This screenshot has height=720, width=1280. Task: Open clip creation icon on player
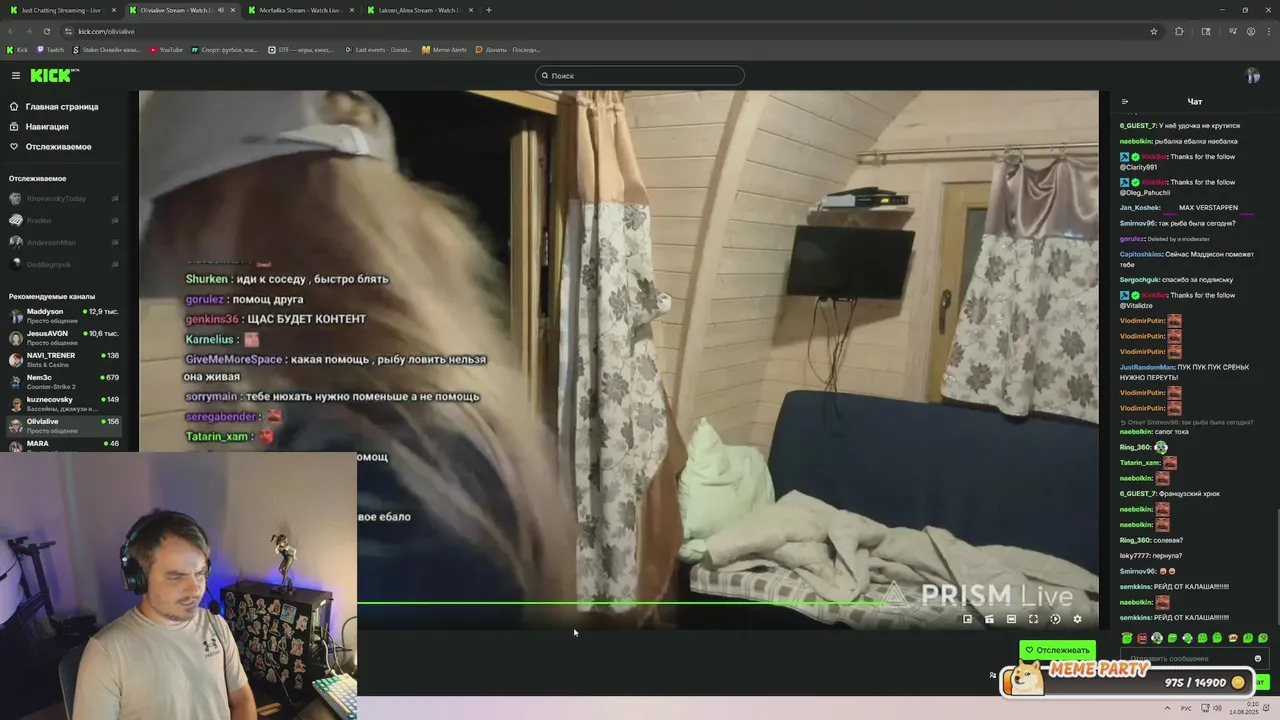(x=989, y=619)
